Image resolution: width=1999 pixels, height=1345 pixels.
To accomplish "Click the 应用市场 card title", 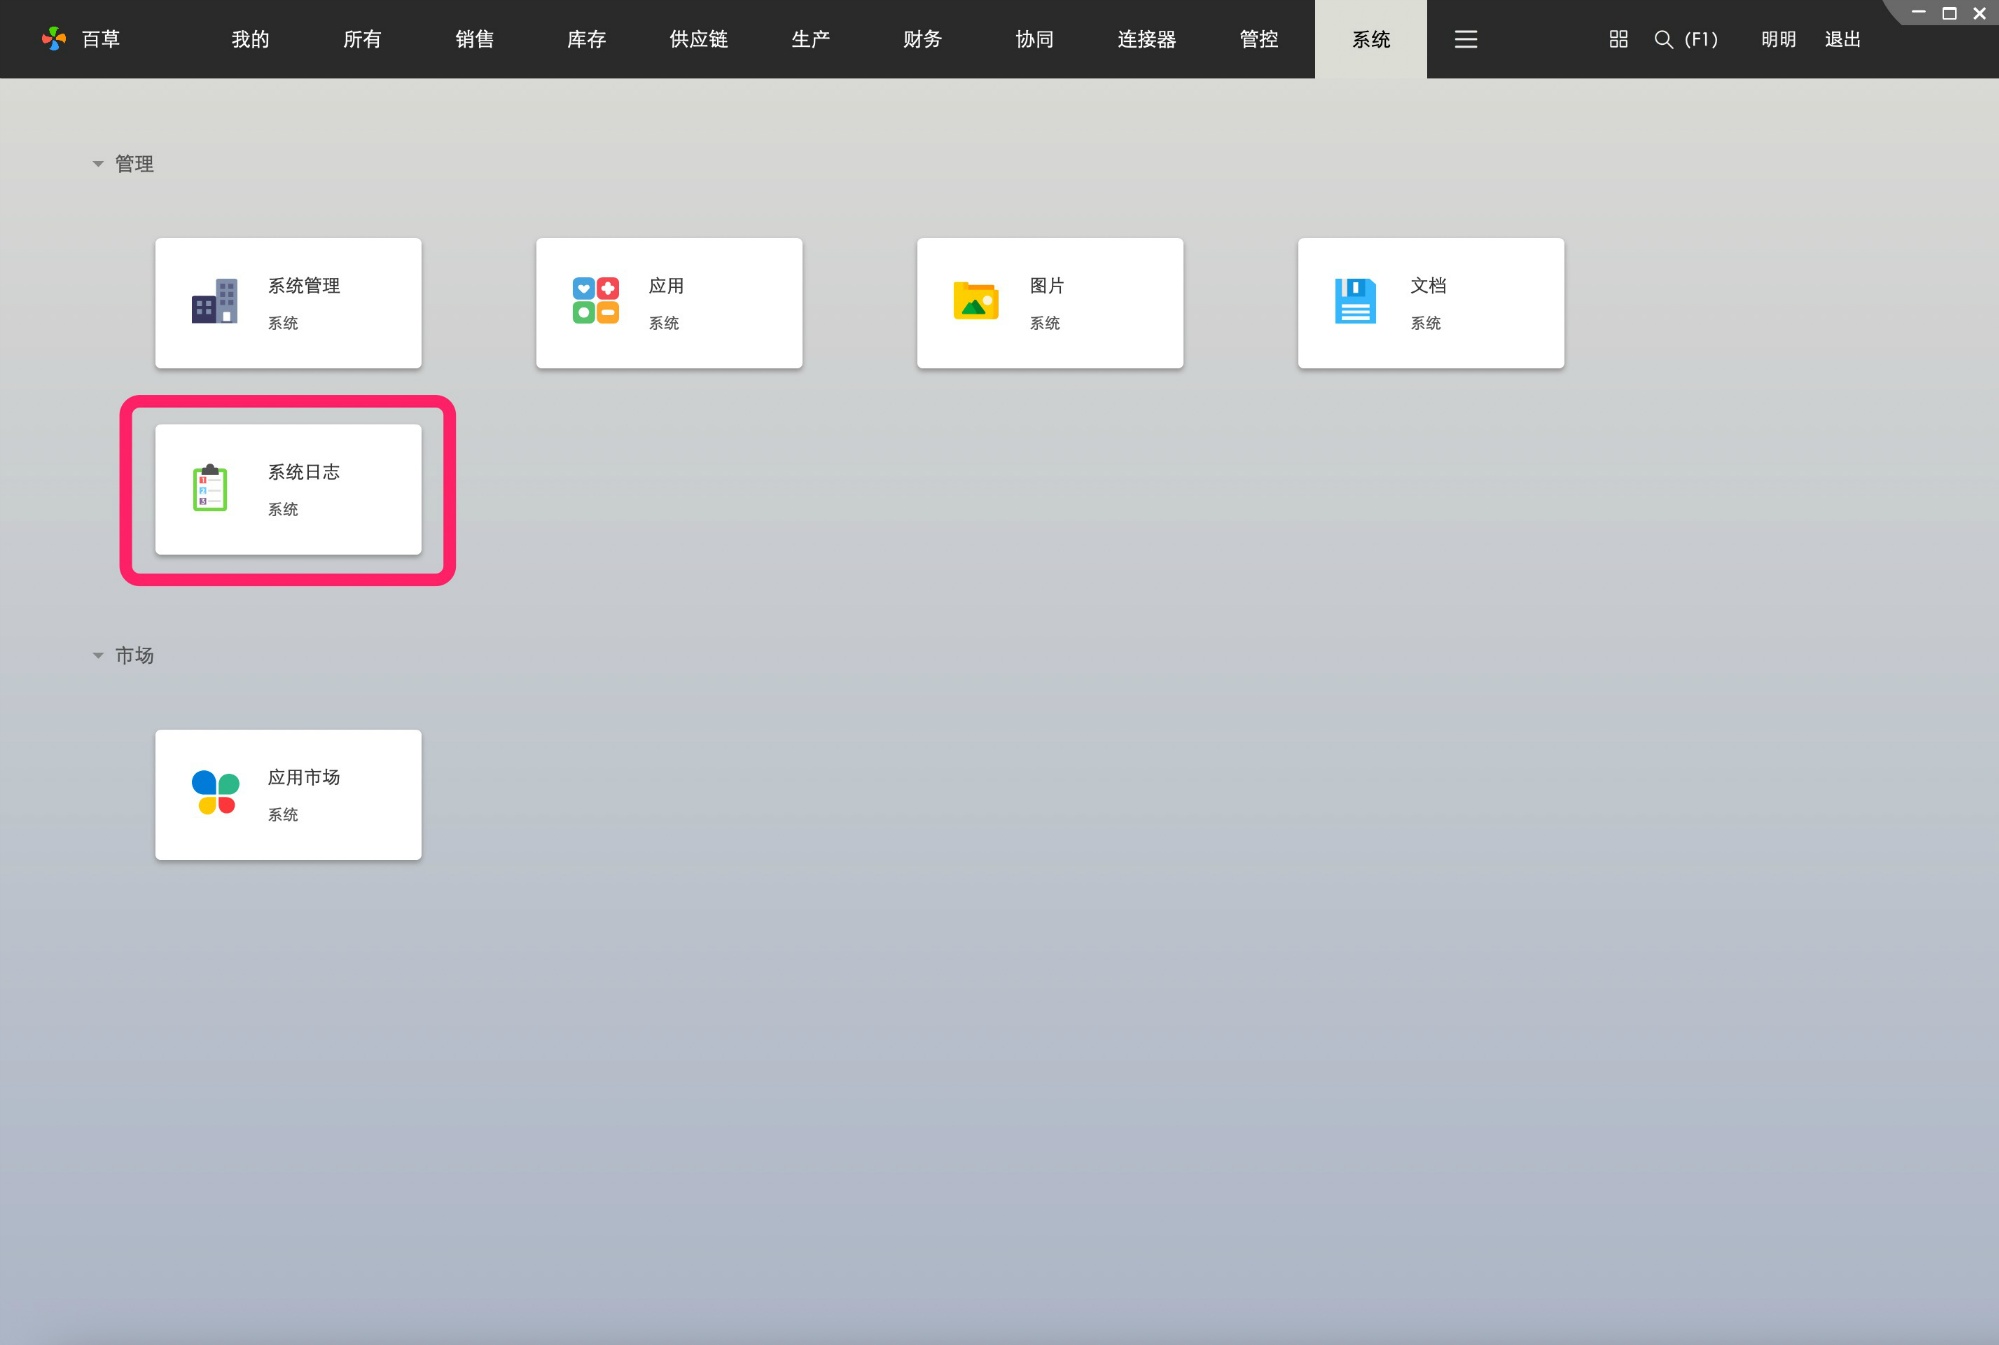I will [304, 777].
